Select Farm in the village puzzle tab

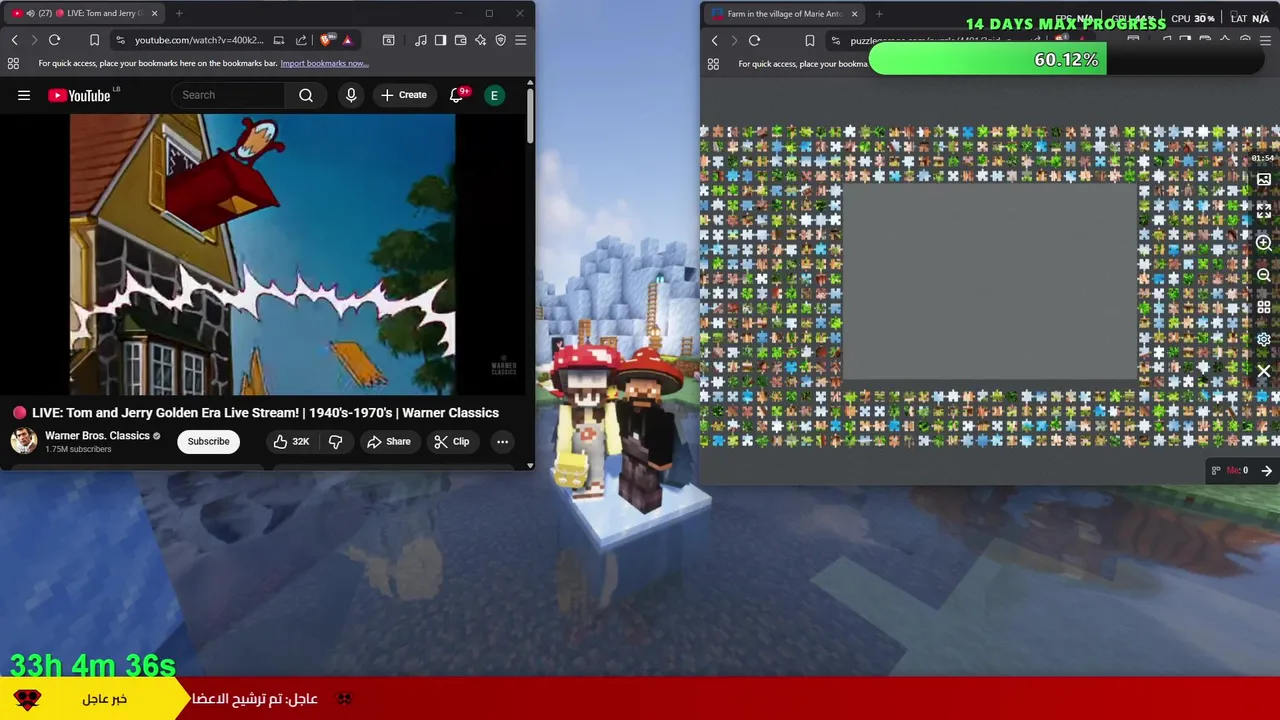point(784,14)
